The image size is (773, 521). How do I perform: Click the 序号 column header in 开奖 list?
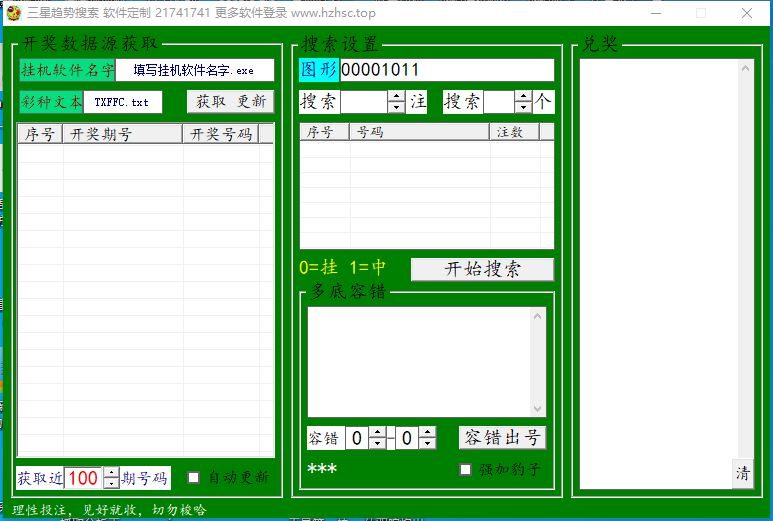point(40,134)
